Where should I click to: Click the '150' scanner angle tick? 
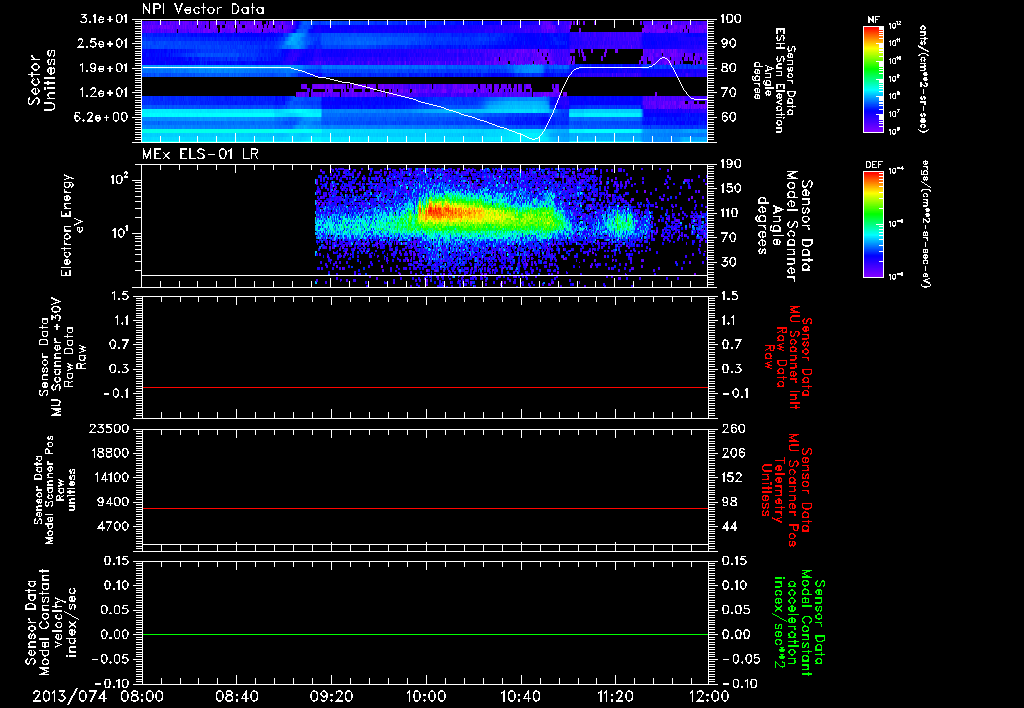click(731, 189)
